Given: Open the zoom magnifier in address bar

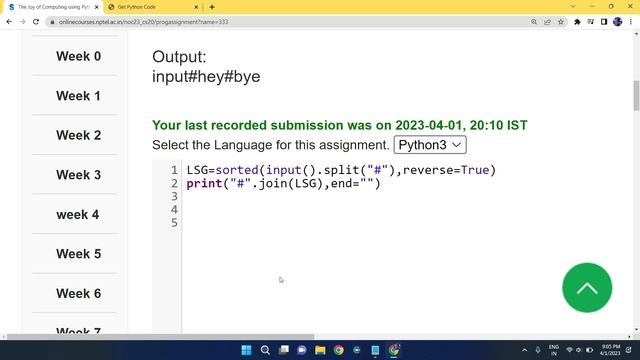Looking at the screenshot, I should click(x=534, y=22).
